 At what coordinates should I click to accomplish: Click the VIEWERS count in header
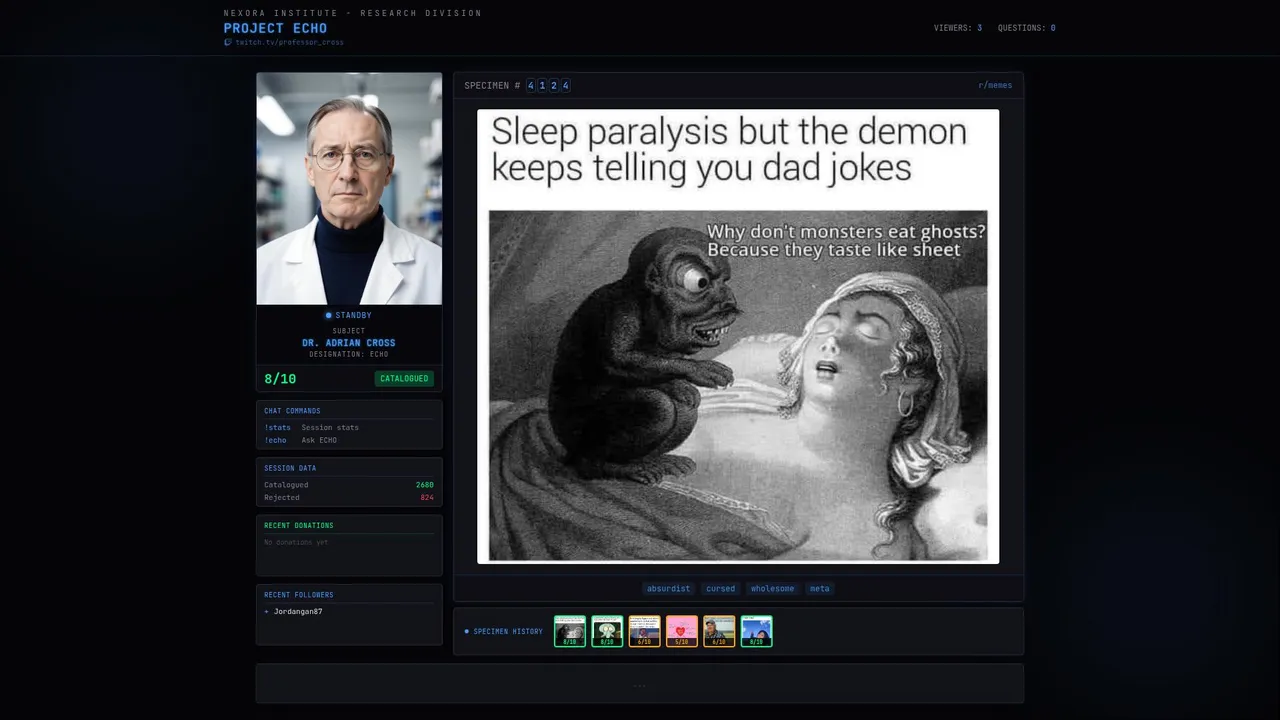[958, 28]
